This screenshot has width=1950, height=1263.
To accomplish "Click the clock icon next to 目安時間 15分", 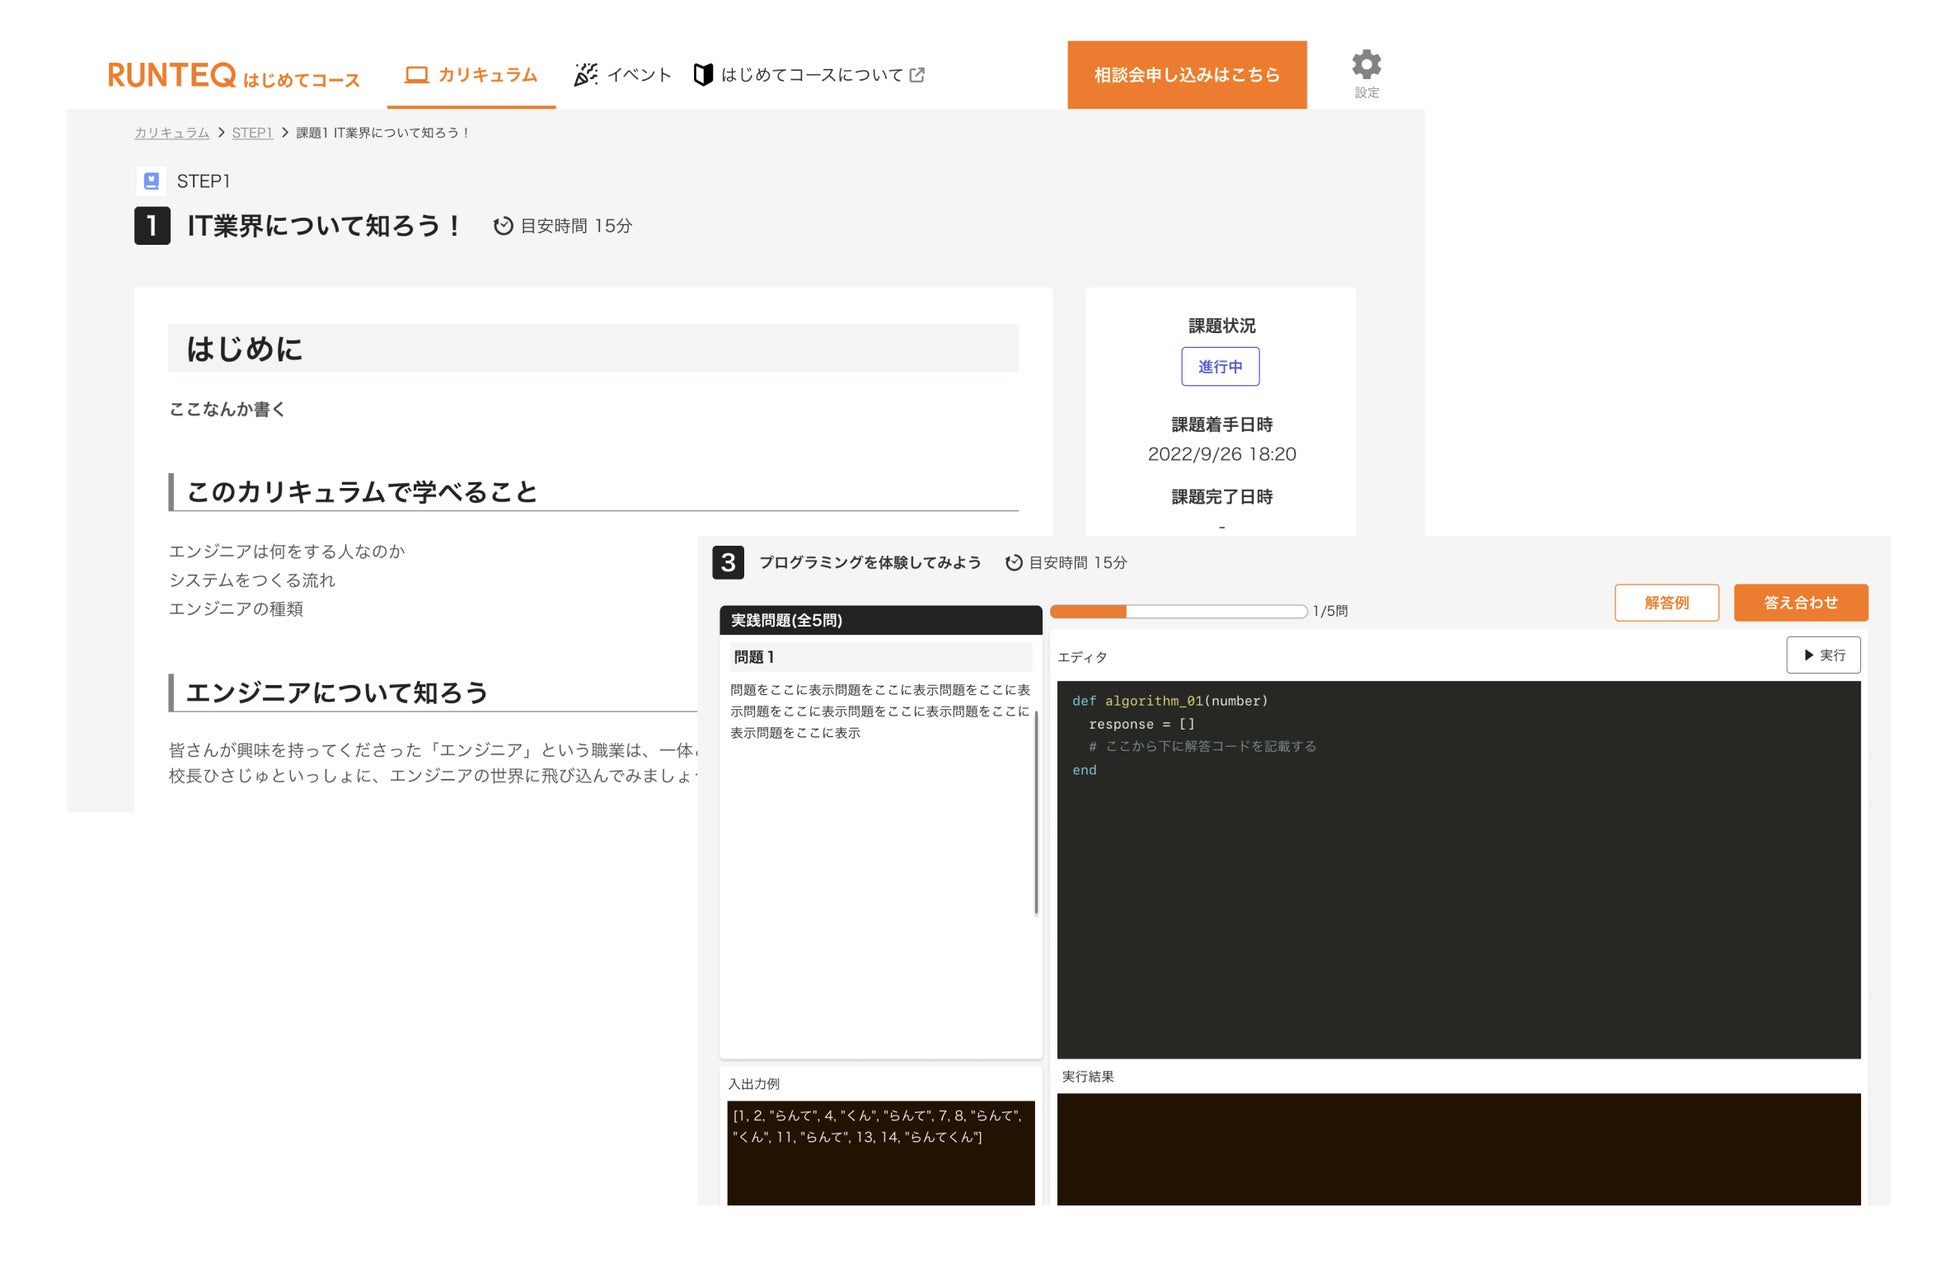I will (503, 226).
